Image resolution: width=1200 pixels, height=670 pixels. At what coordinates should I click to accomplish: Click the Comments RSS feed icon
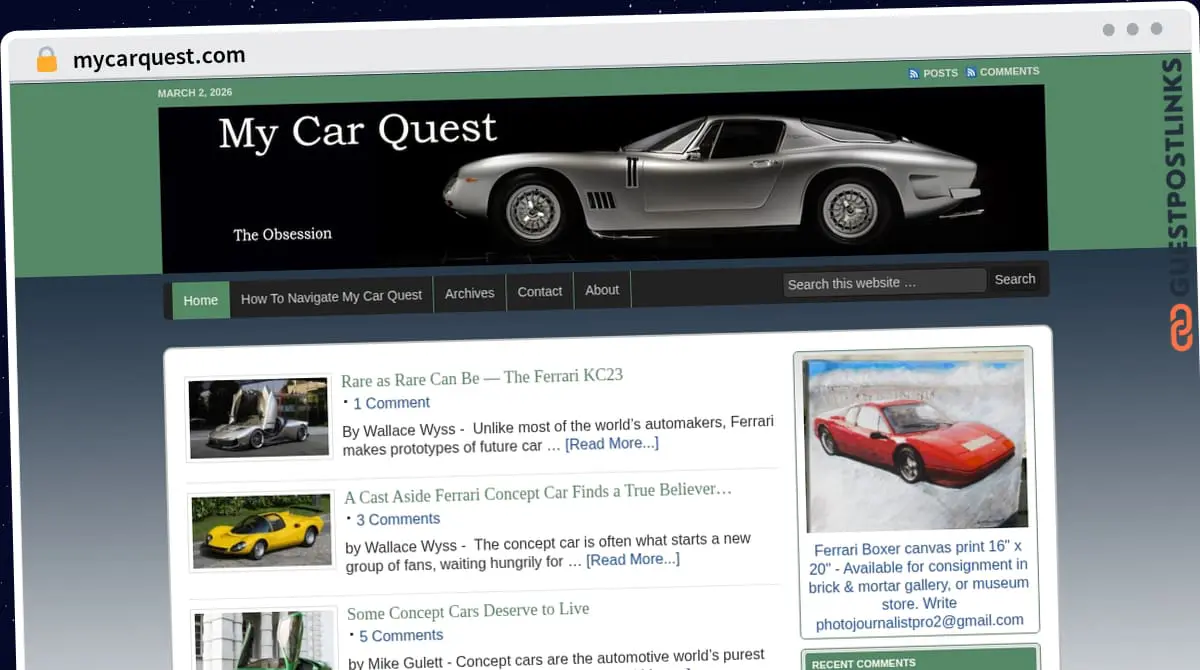pyautogui.click(x=971, y=72)
